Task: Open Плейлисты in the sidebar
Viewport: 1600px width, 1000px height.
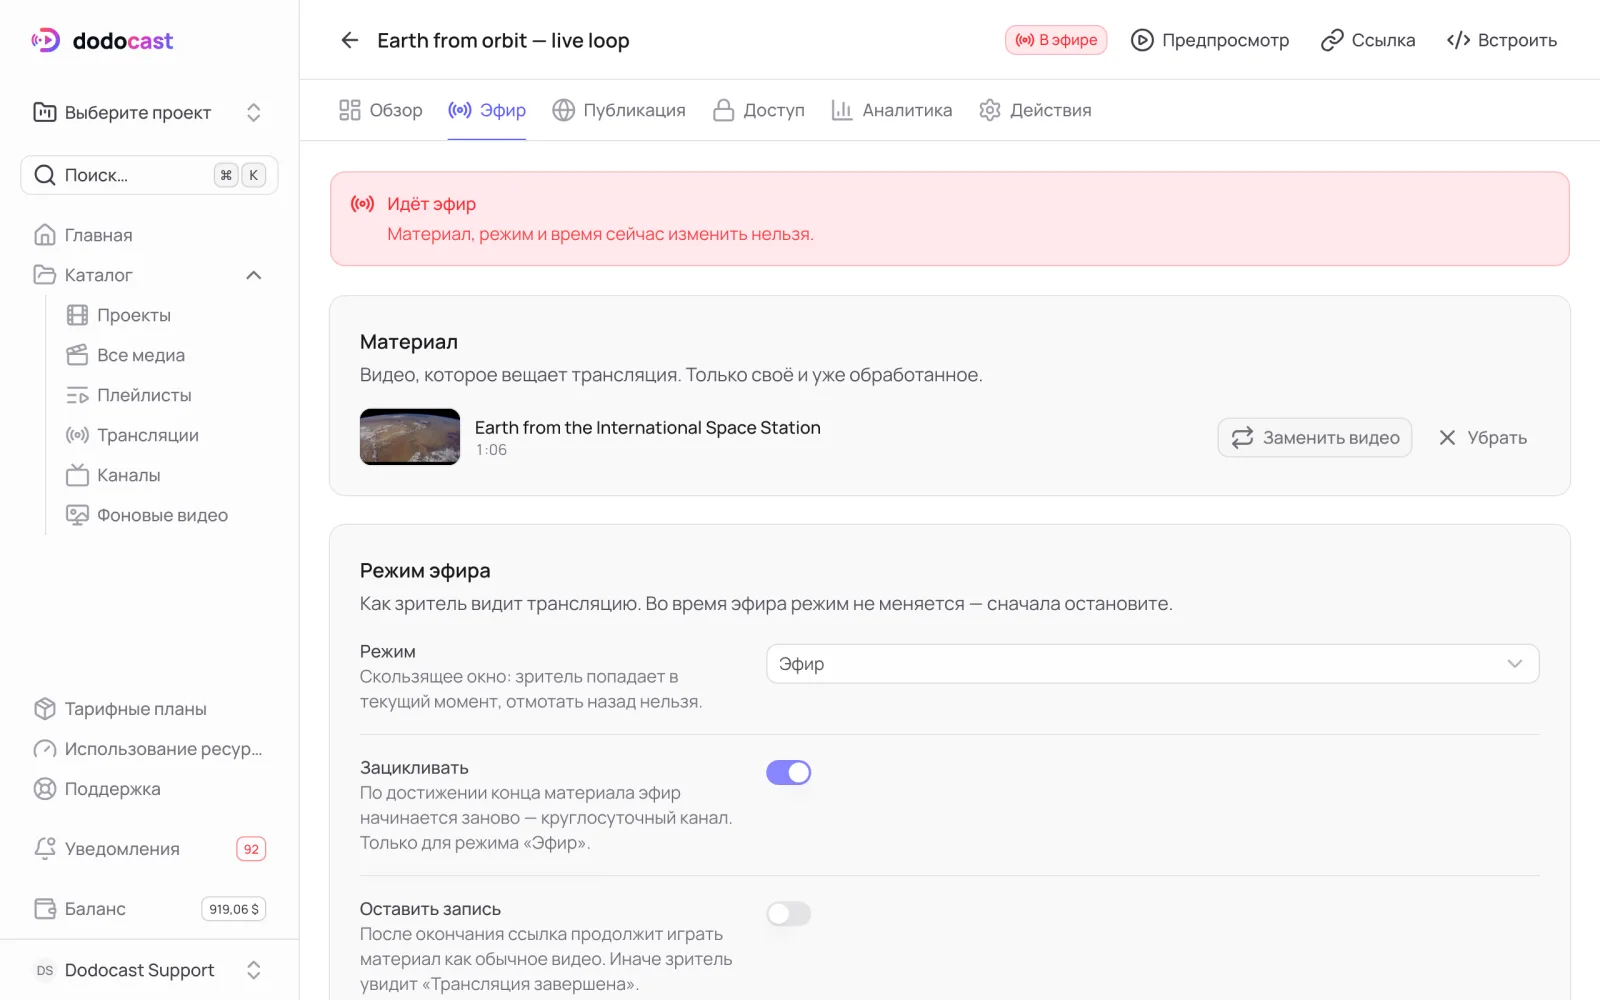Action: (x=128, y=395)
